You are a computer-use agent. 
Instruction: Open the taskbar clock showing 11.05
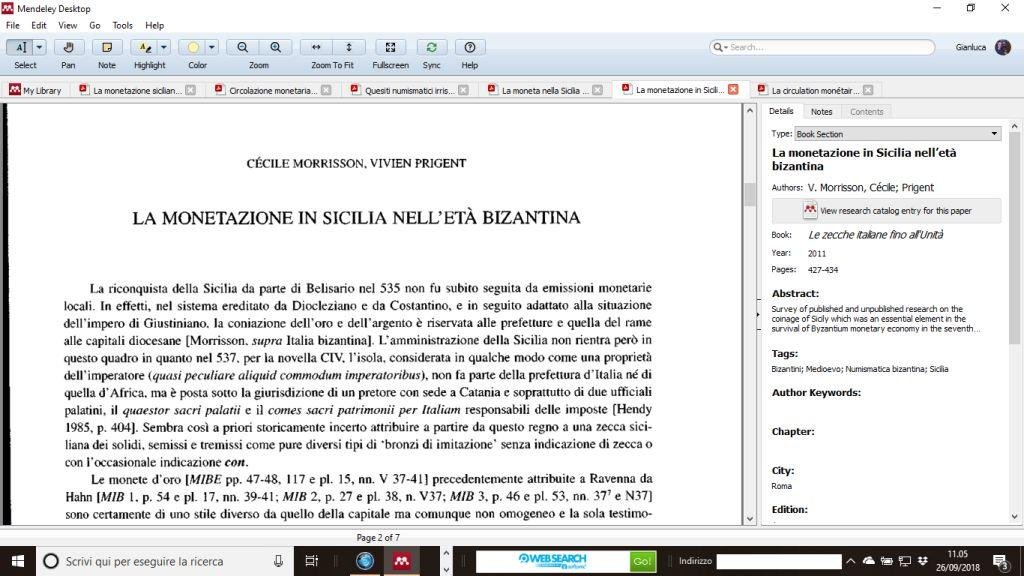(x=957, y=561)
